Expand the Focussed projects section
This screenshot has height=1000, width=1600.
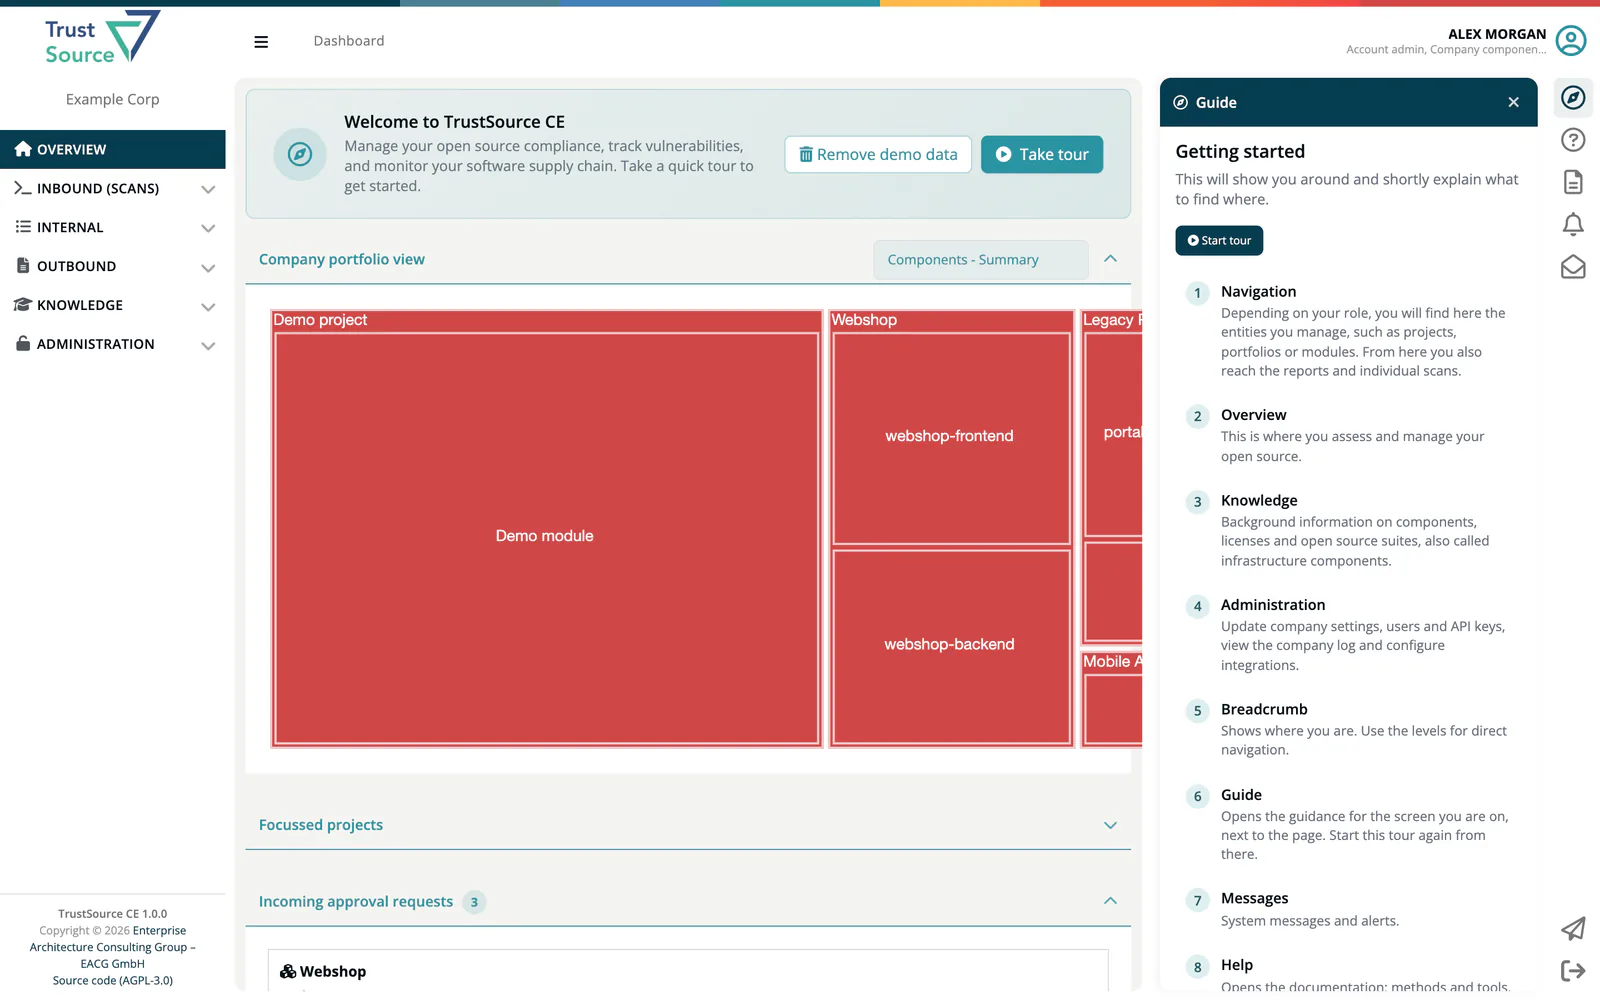(1110, 825)
